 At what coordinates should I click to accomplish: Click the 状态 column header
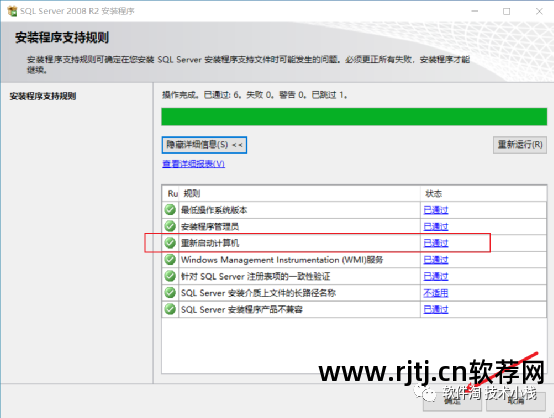pos(483,193)
